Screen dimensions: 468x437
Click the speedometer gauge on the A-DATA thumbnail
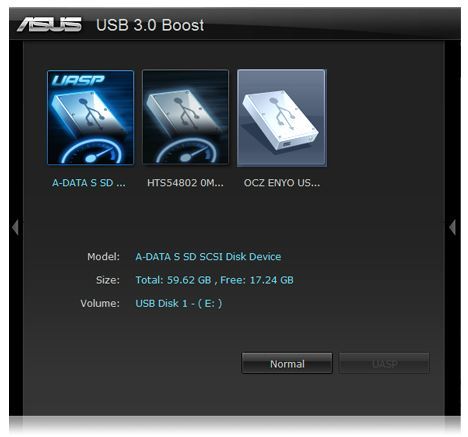pos(91,152)
